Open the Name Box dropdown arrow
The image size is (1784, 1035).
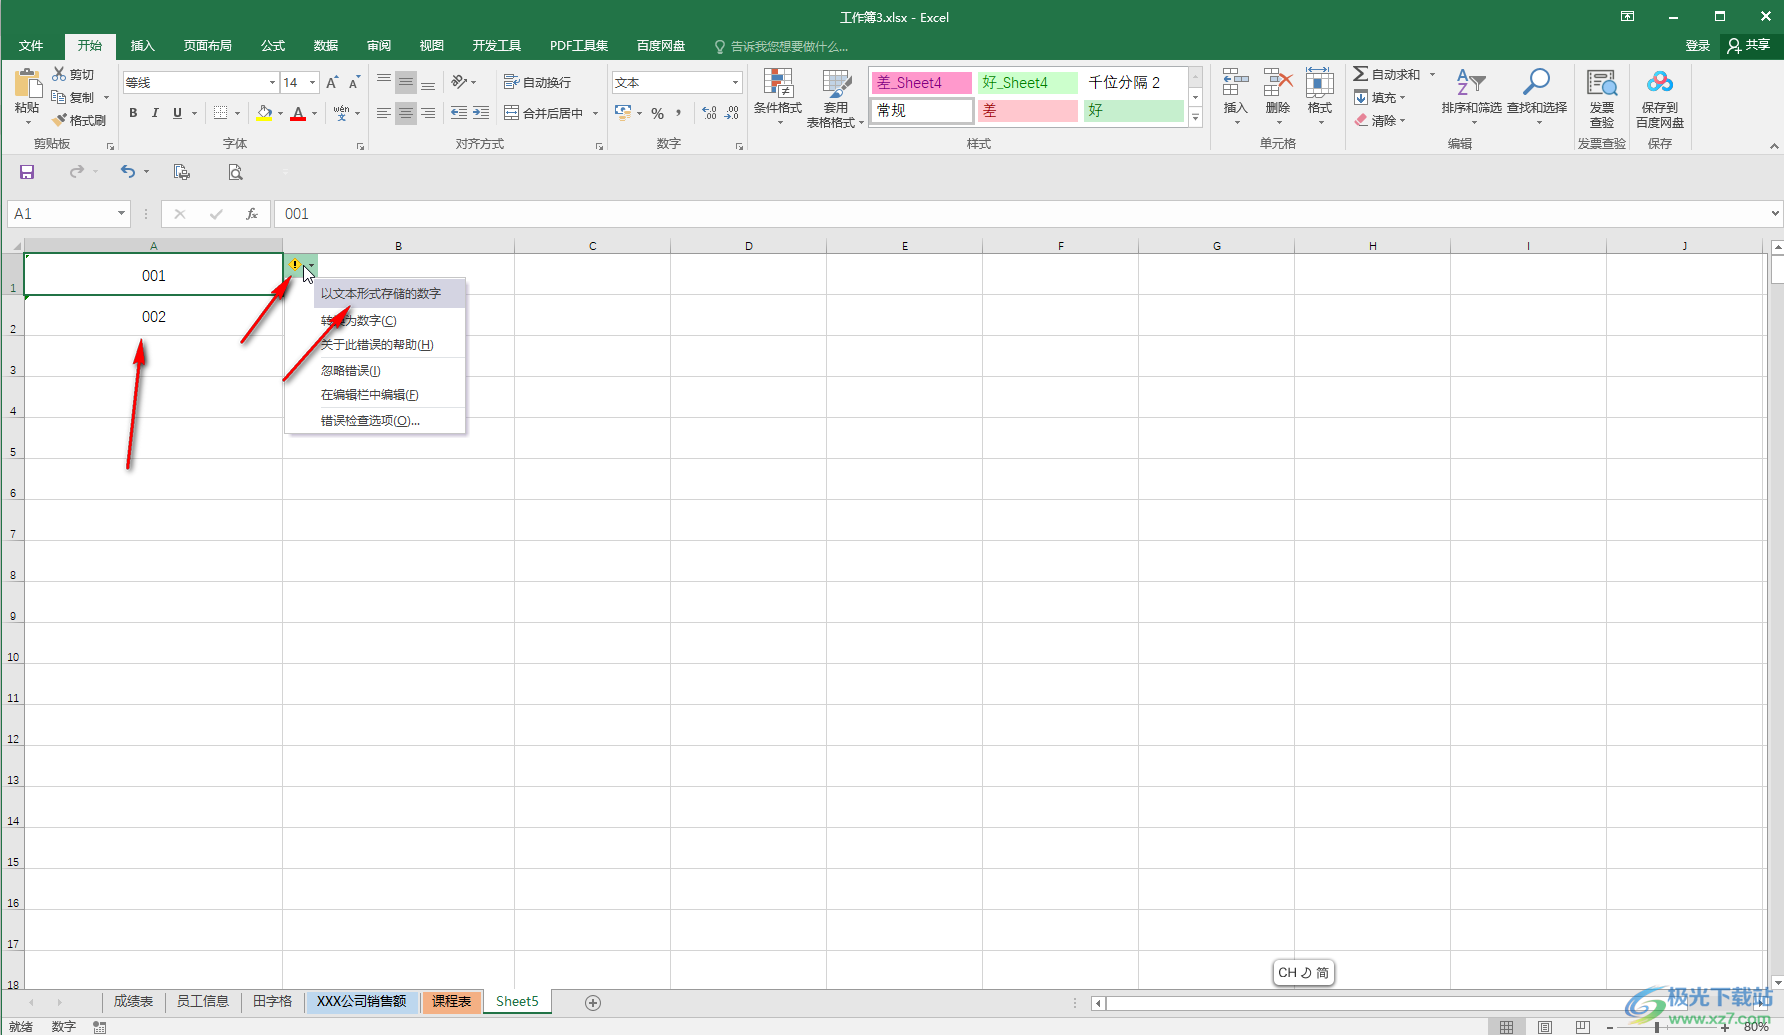(x=122, y=213)
